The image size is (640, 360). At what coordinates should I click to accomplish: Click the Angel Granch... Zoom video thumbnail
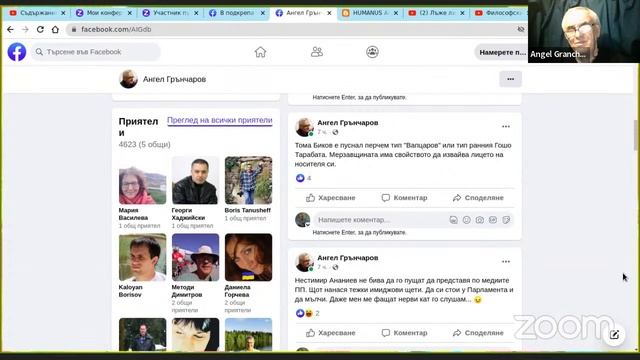tap(584, 31)
